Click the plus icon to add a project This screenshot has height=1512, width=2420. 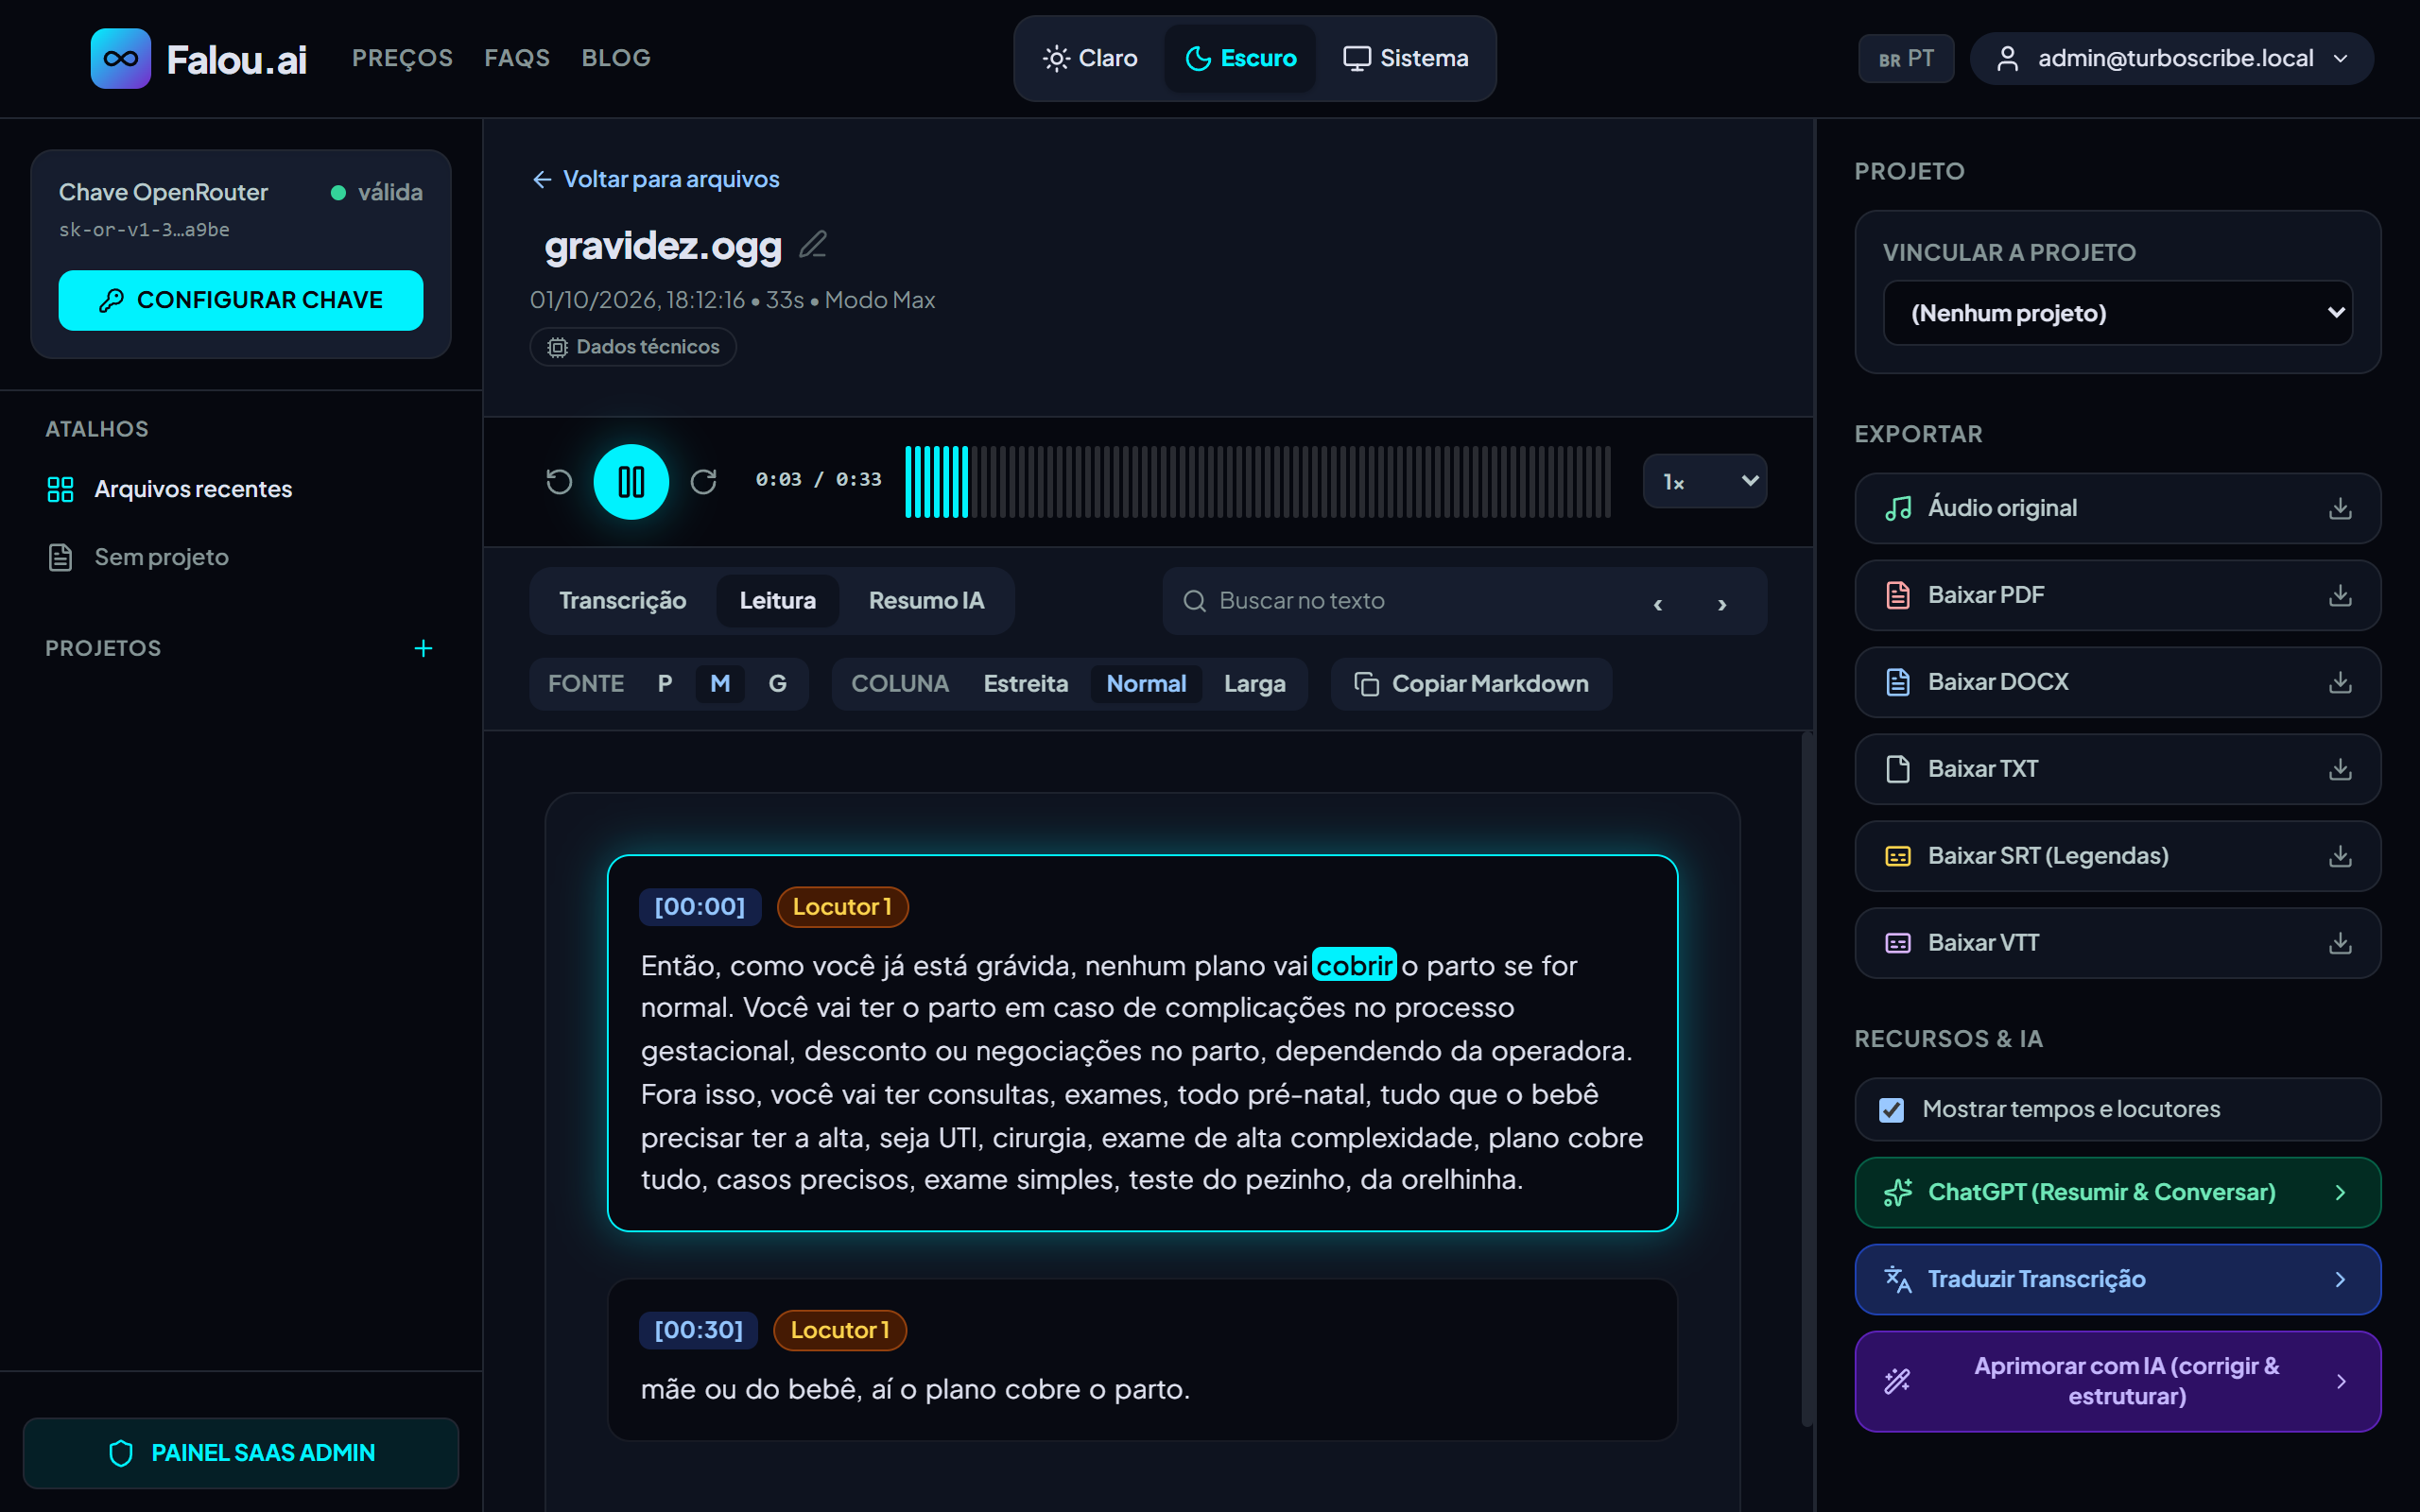click(423, 648)
